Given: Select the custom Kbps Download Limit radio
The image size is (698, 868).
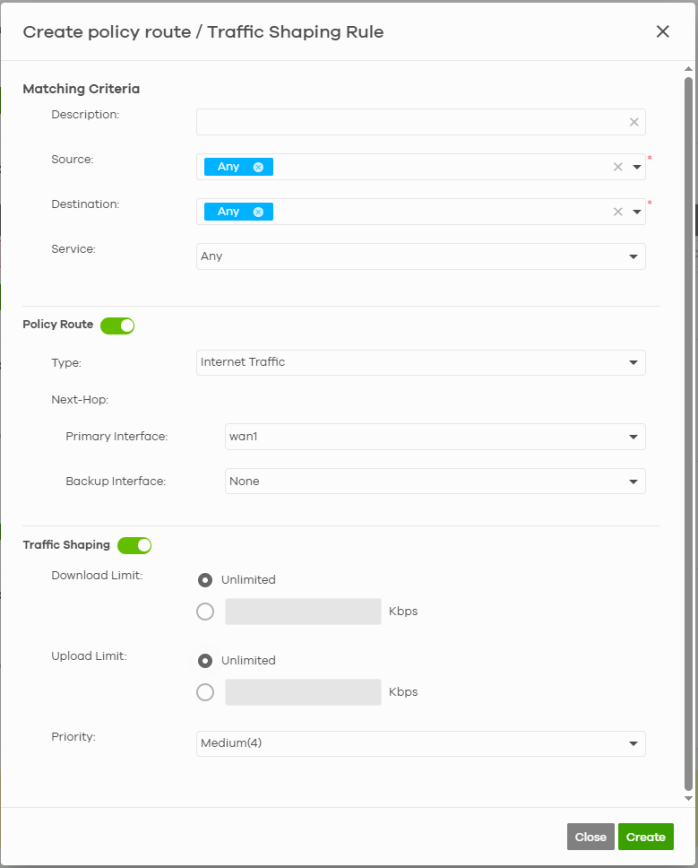Looking at the screenshot, I should coord(205,612).
